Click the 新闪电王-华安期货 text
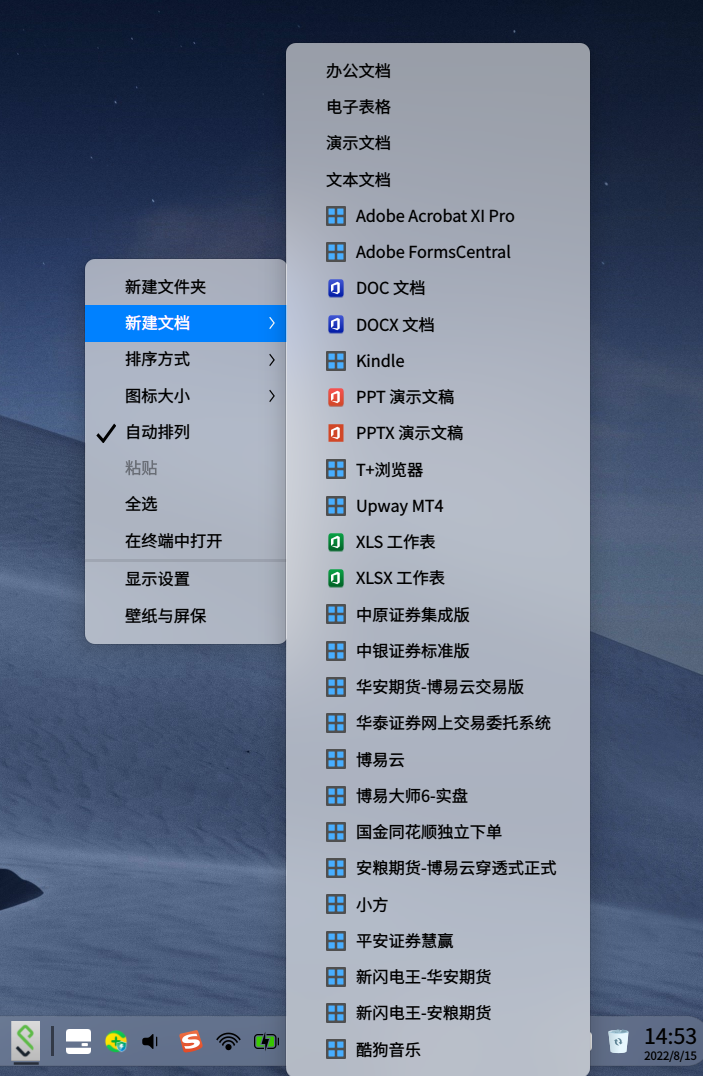The height and width of the screenshot is (1076, 703). [x=424, y=976]
